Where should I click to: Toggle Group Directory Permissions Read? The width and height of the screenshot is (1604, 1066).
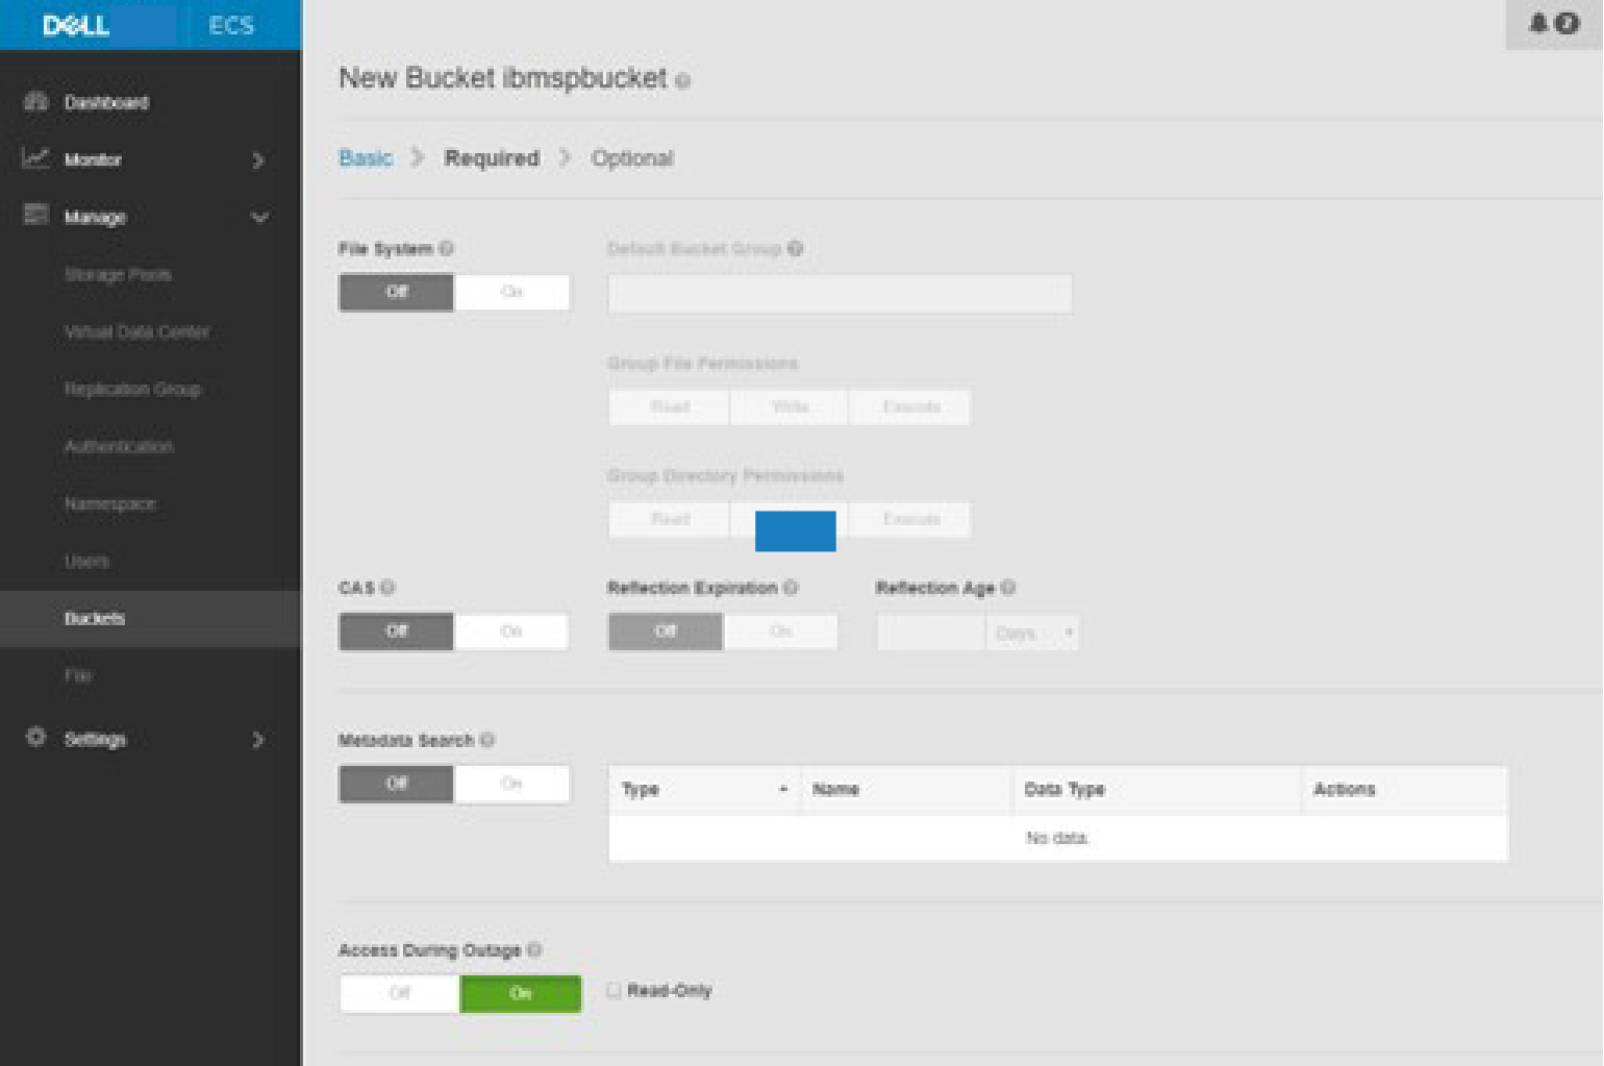coord(669,519)
